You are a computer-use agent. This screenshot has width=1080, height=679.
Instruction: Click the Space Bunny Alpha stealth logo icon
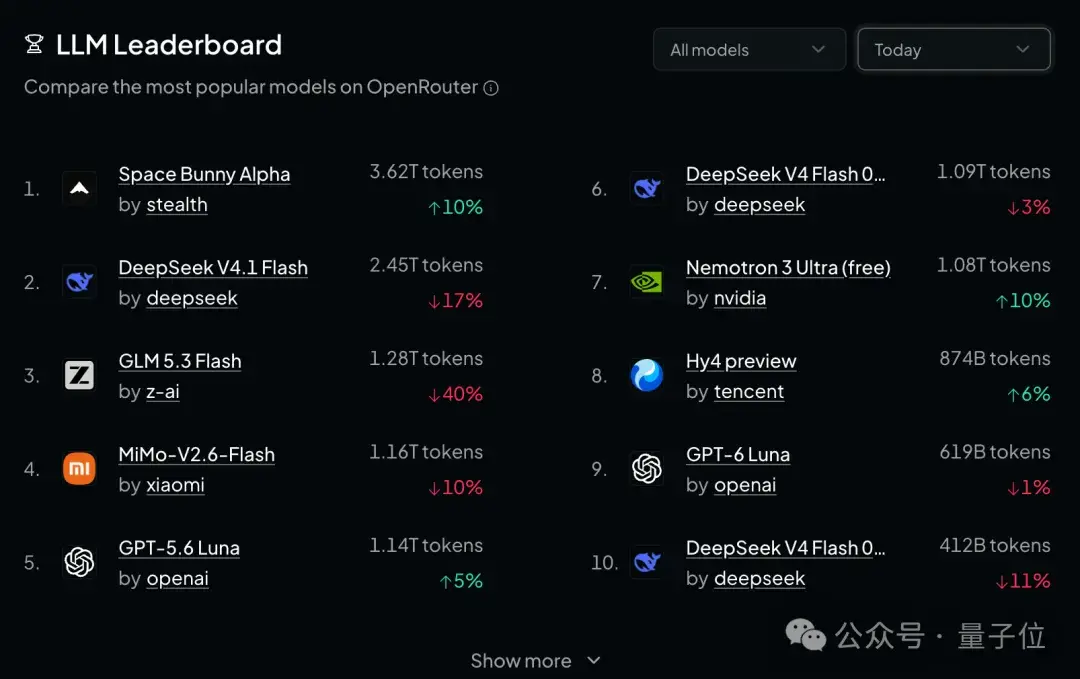[x=79, y=188]
